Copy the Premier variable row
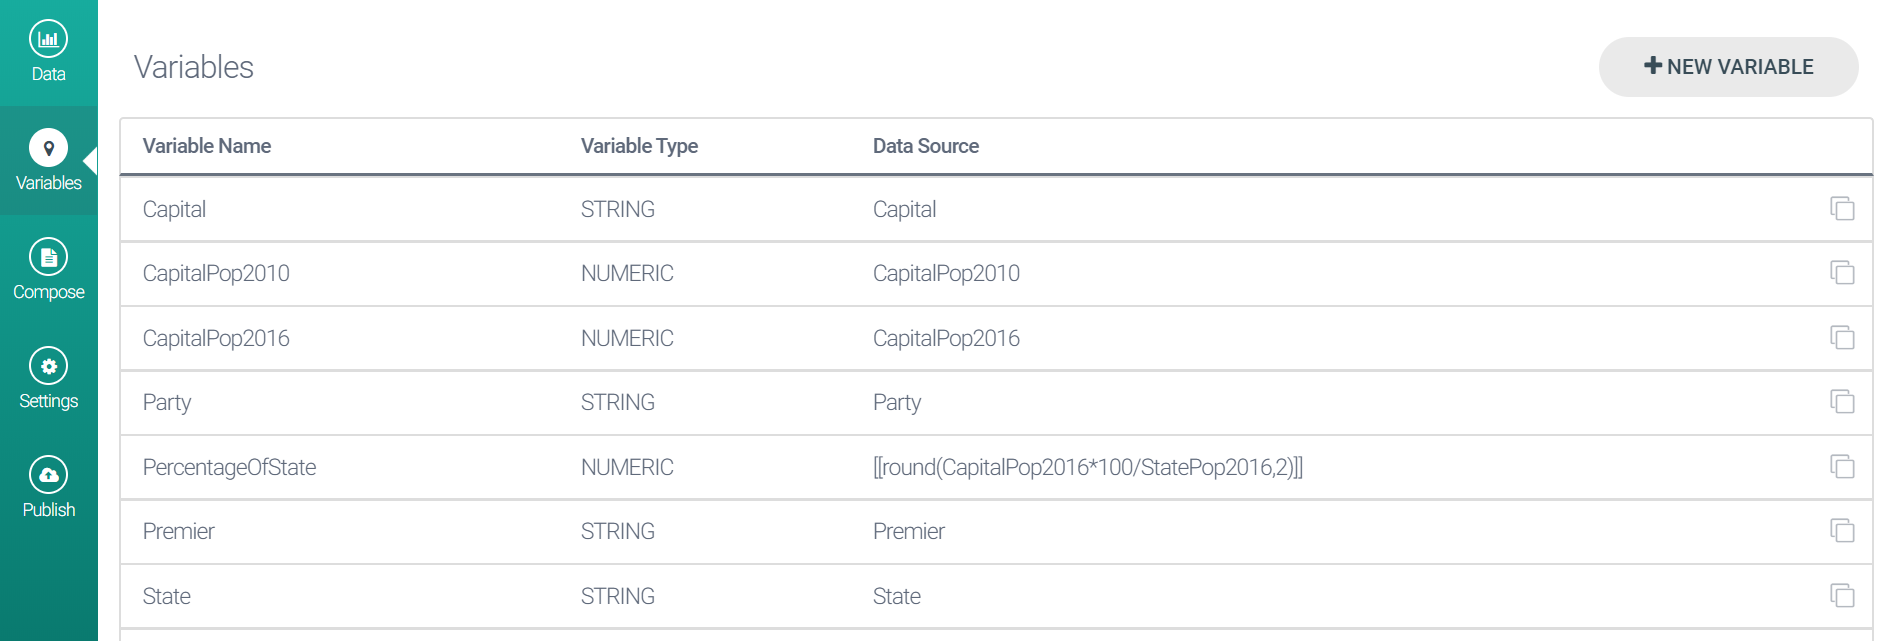Screen dimensions: 1895x641 pyautogui.click(x=1841, y=531)
